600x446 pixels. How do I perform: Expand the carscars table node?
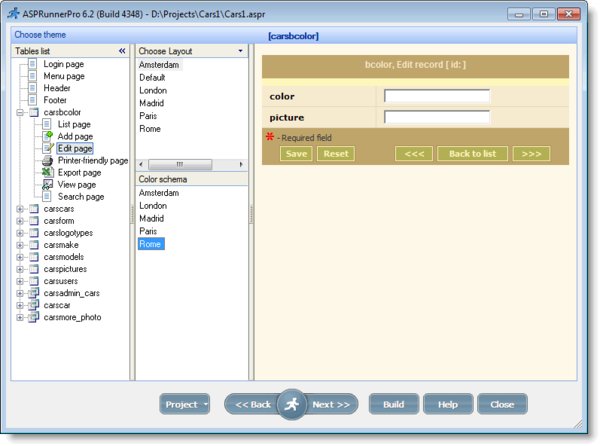[x=20, y=209]
